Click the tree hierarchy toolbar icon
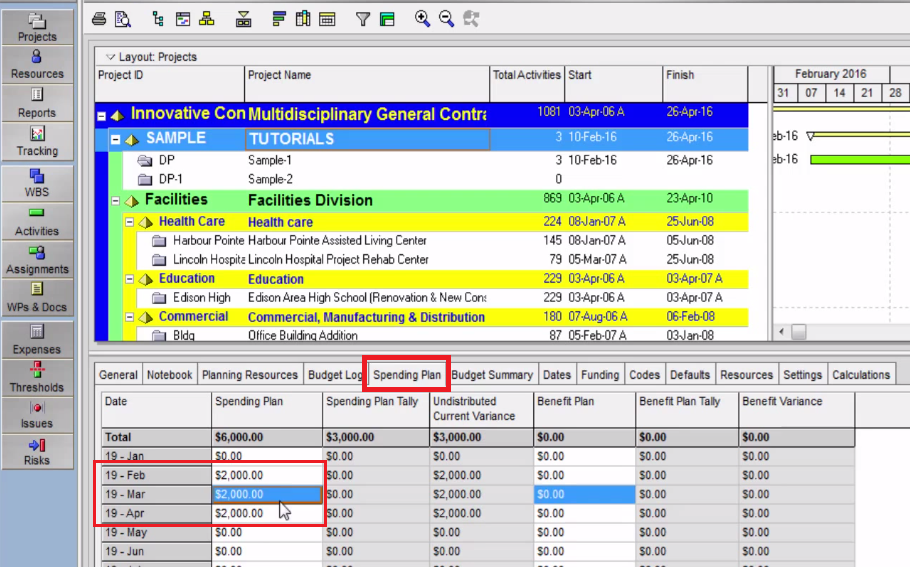This screenshot has width=914, height=567. click(x=158, y=19)
